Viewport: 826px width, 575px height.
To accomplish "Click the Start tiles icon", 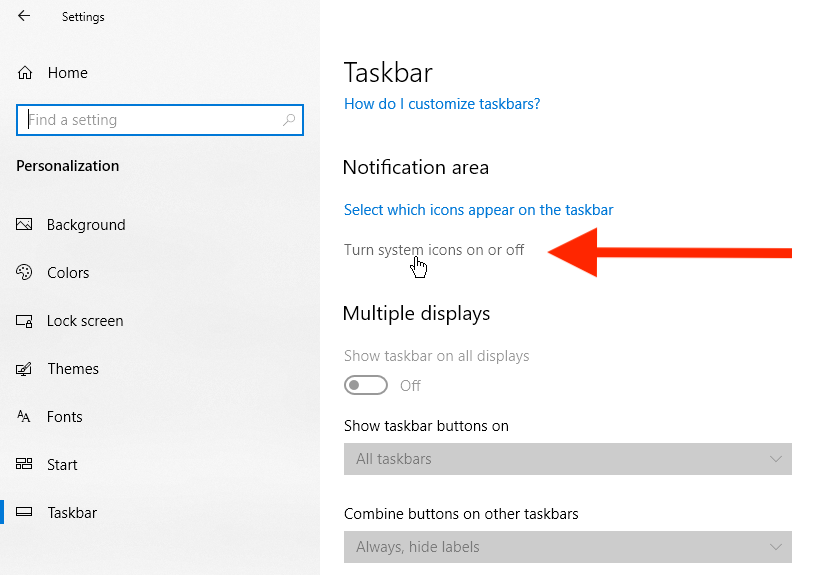I will [x=24, y=464].
